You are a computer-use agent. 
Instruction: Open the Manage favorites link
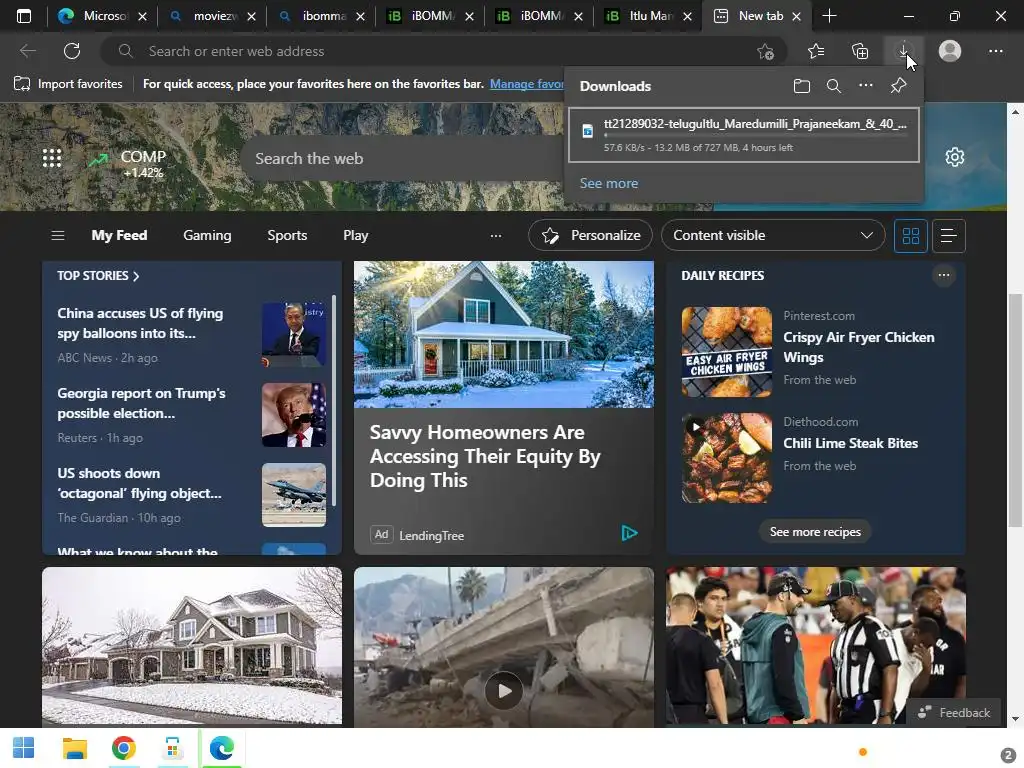[x=527, y=84]
